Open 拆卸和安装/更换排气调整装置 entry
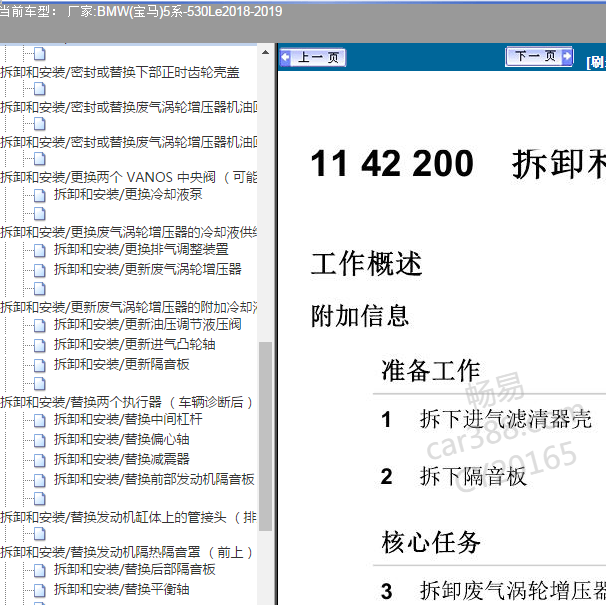 coord(141,249)
